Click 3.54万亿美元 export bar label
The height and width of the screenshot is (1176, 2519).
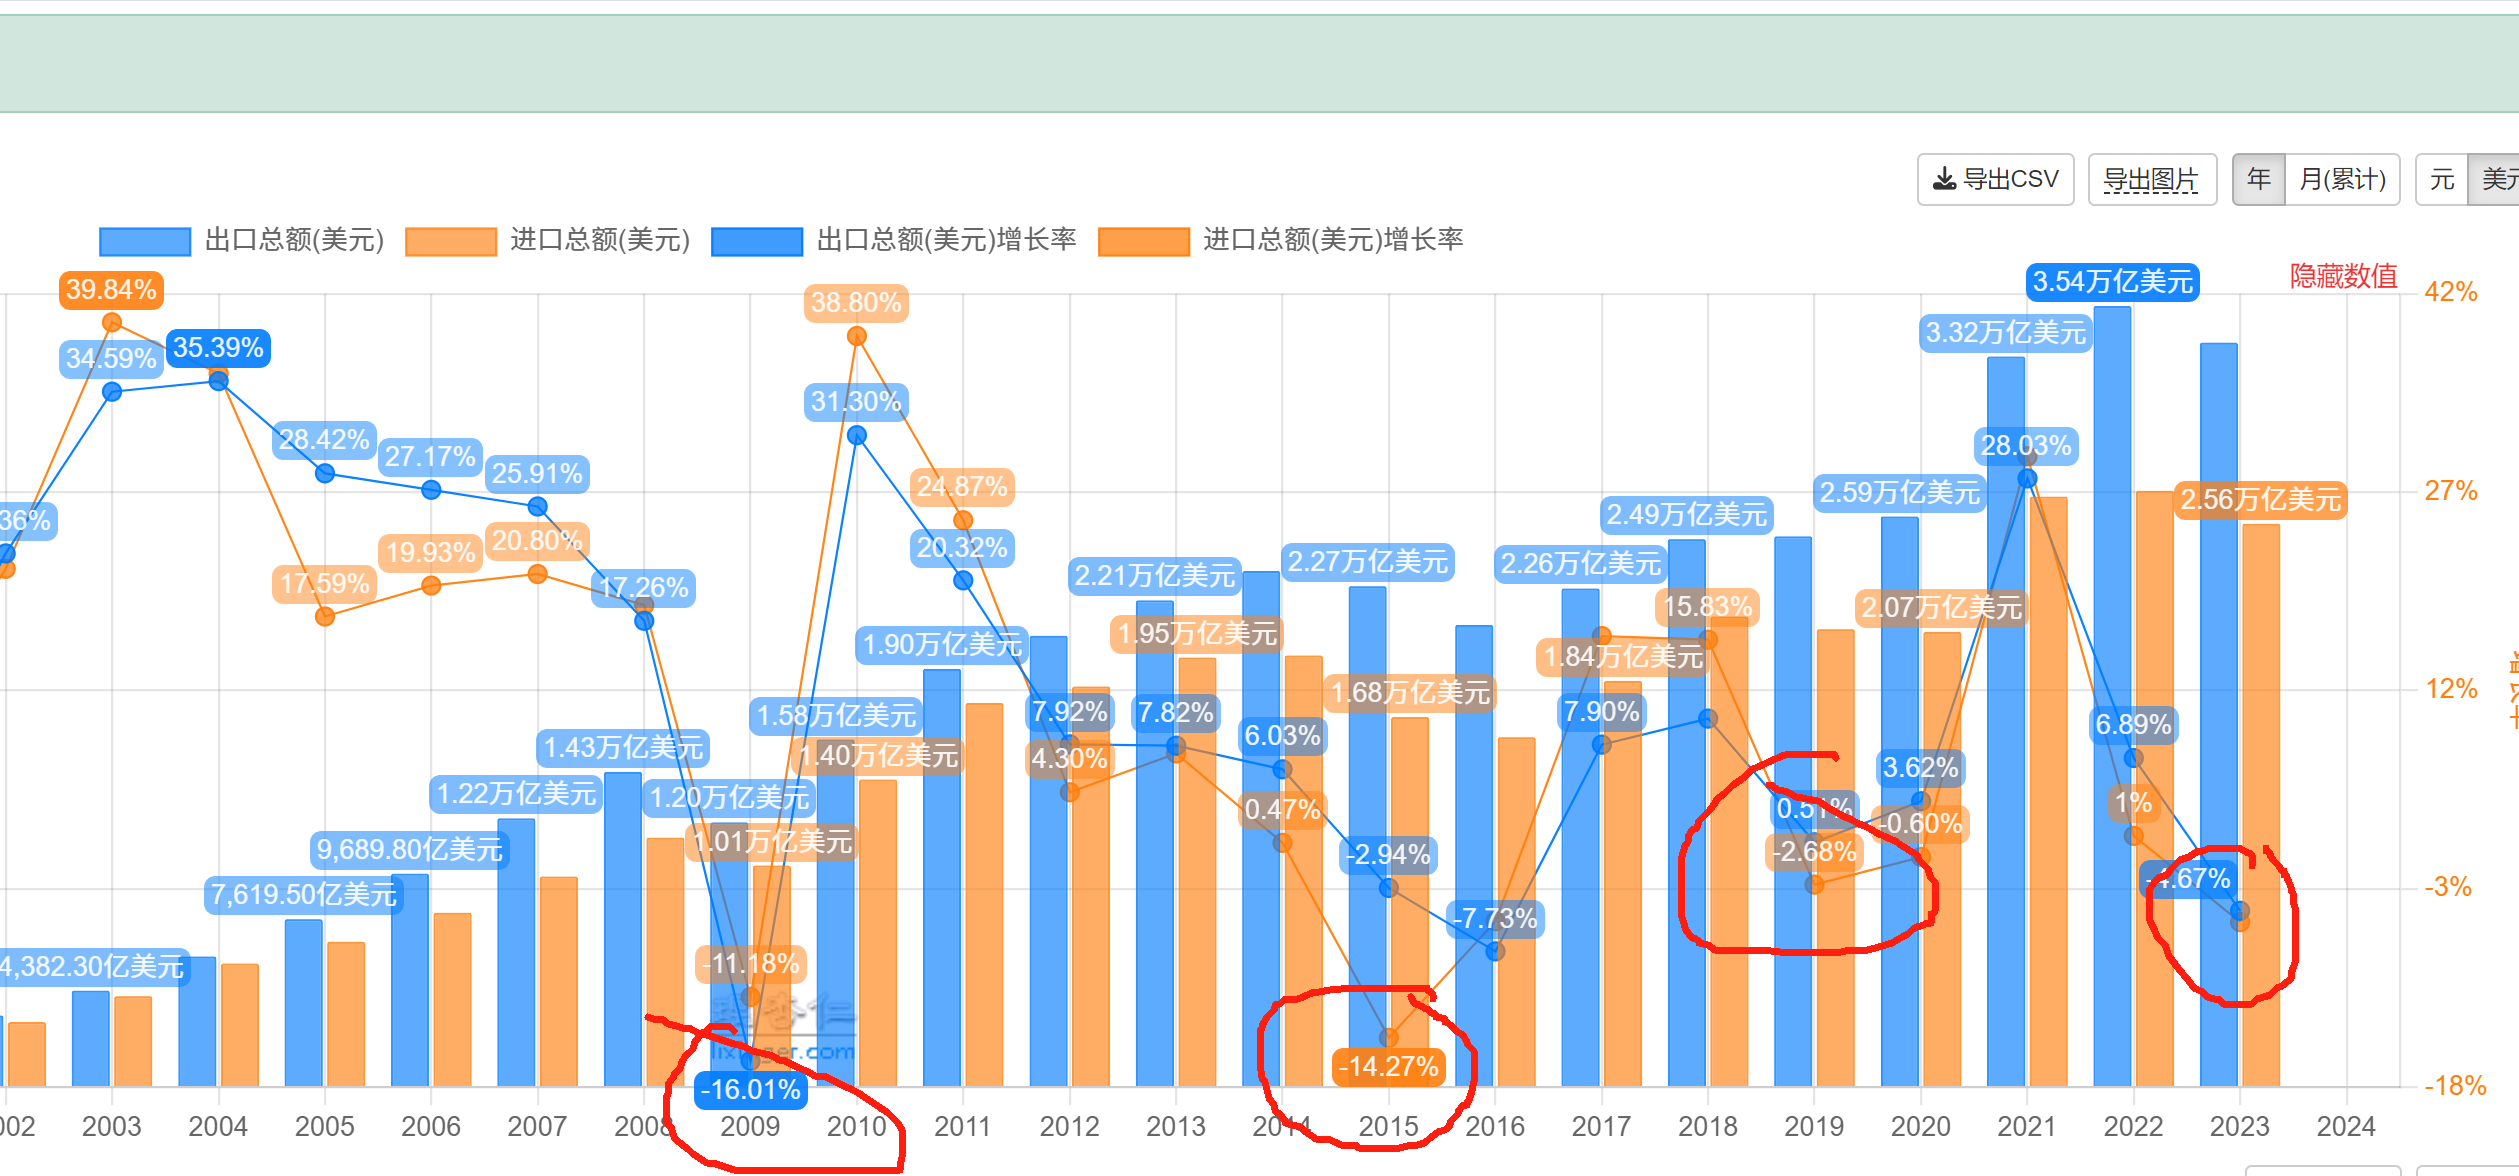(2112, 282)
